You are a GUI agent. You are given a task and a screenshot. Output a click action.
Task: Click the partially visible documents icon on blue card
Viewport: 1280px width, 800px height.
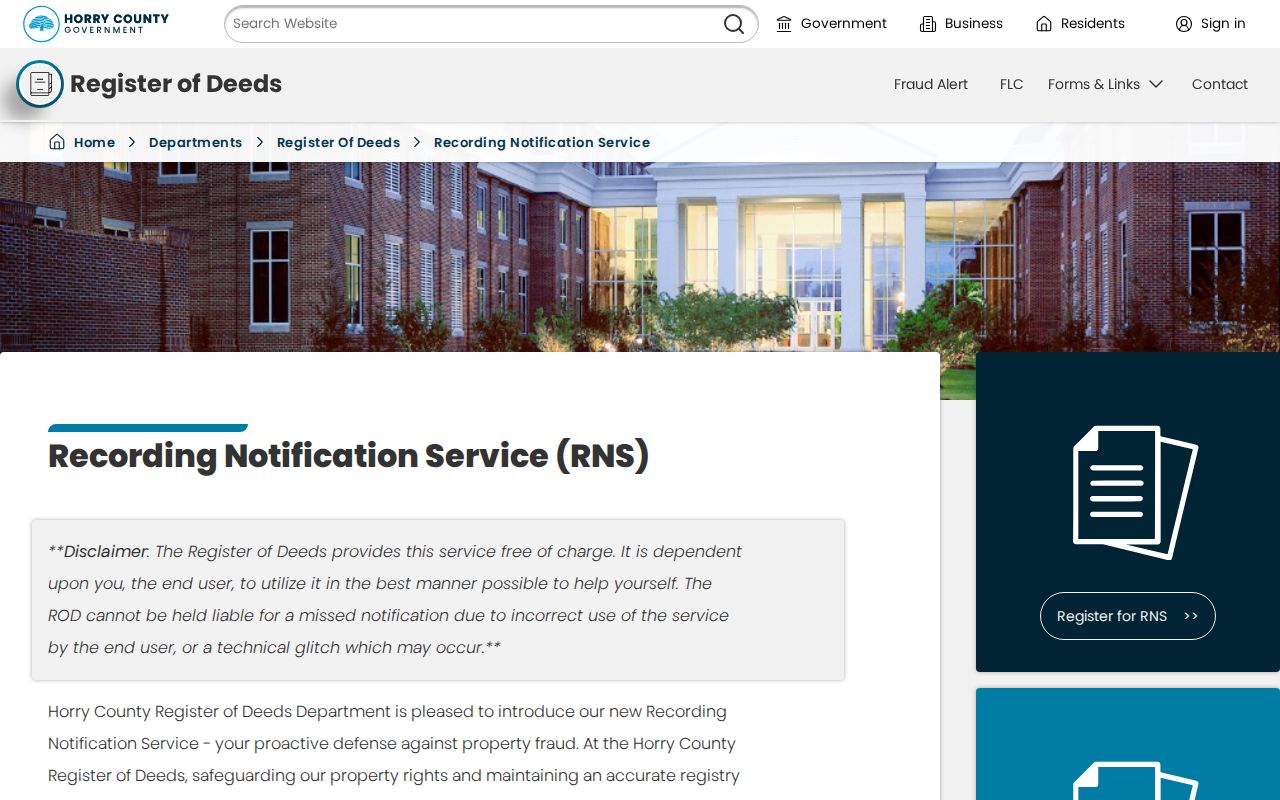click(1134, 782)
